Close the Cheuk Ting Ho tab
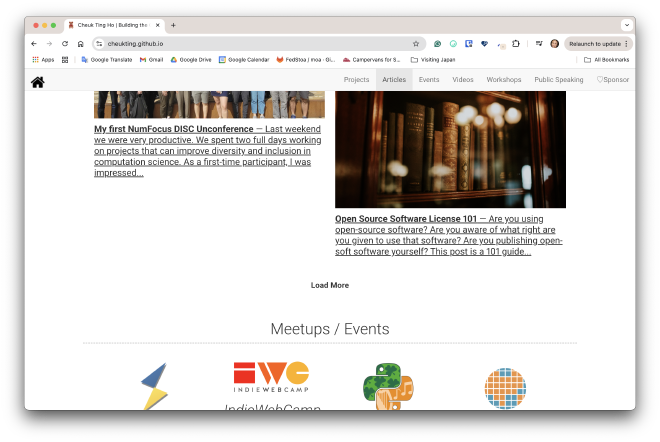This screenshot has height=442, width=660. click(158, 25)
